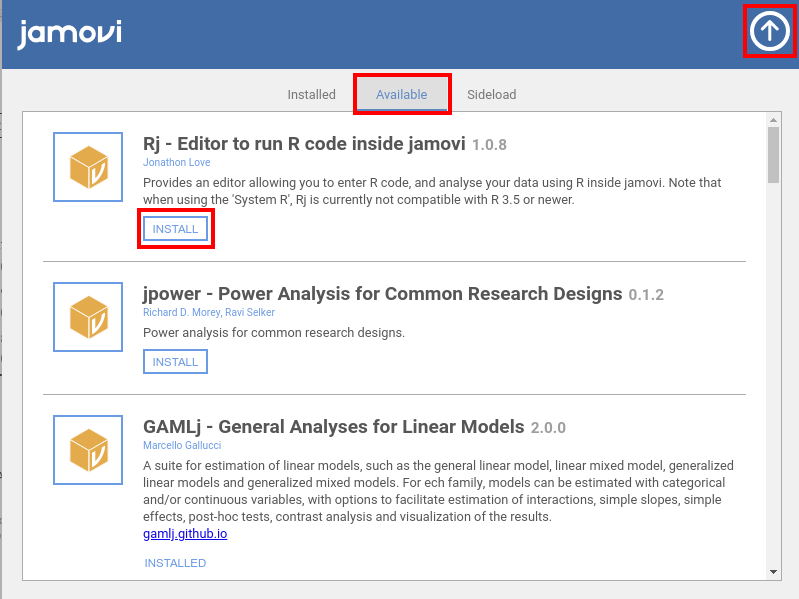Click the Rj module package icon

click(88, 167)
